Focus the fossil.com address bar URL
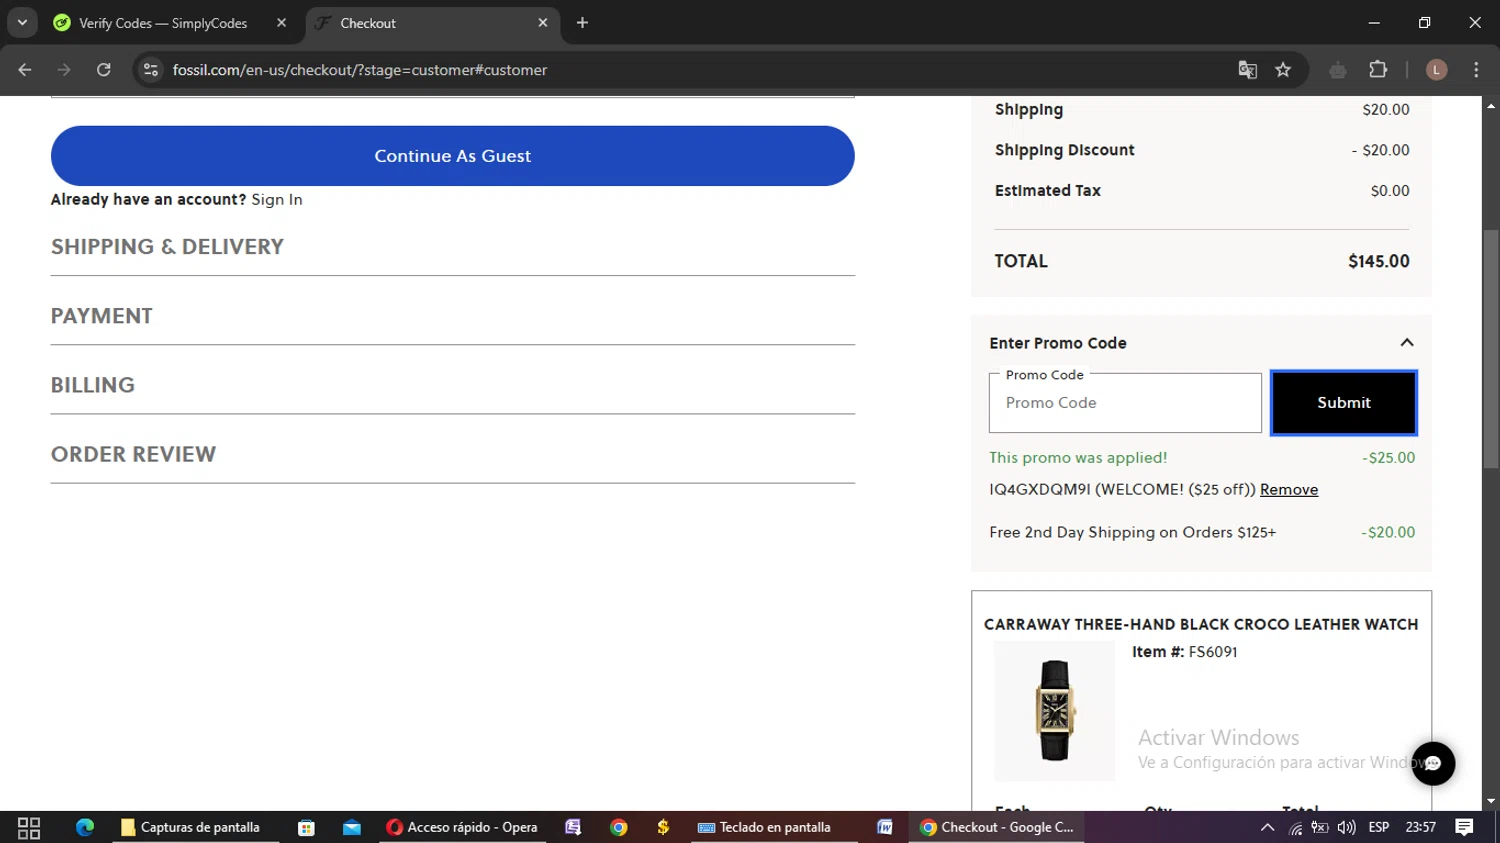The image size is (1500, 843). click(x=360, y=70)
